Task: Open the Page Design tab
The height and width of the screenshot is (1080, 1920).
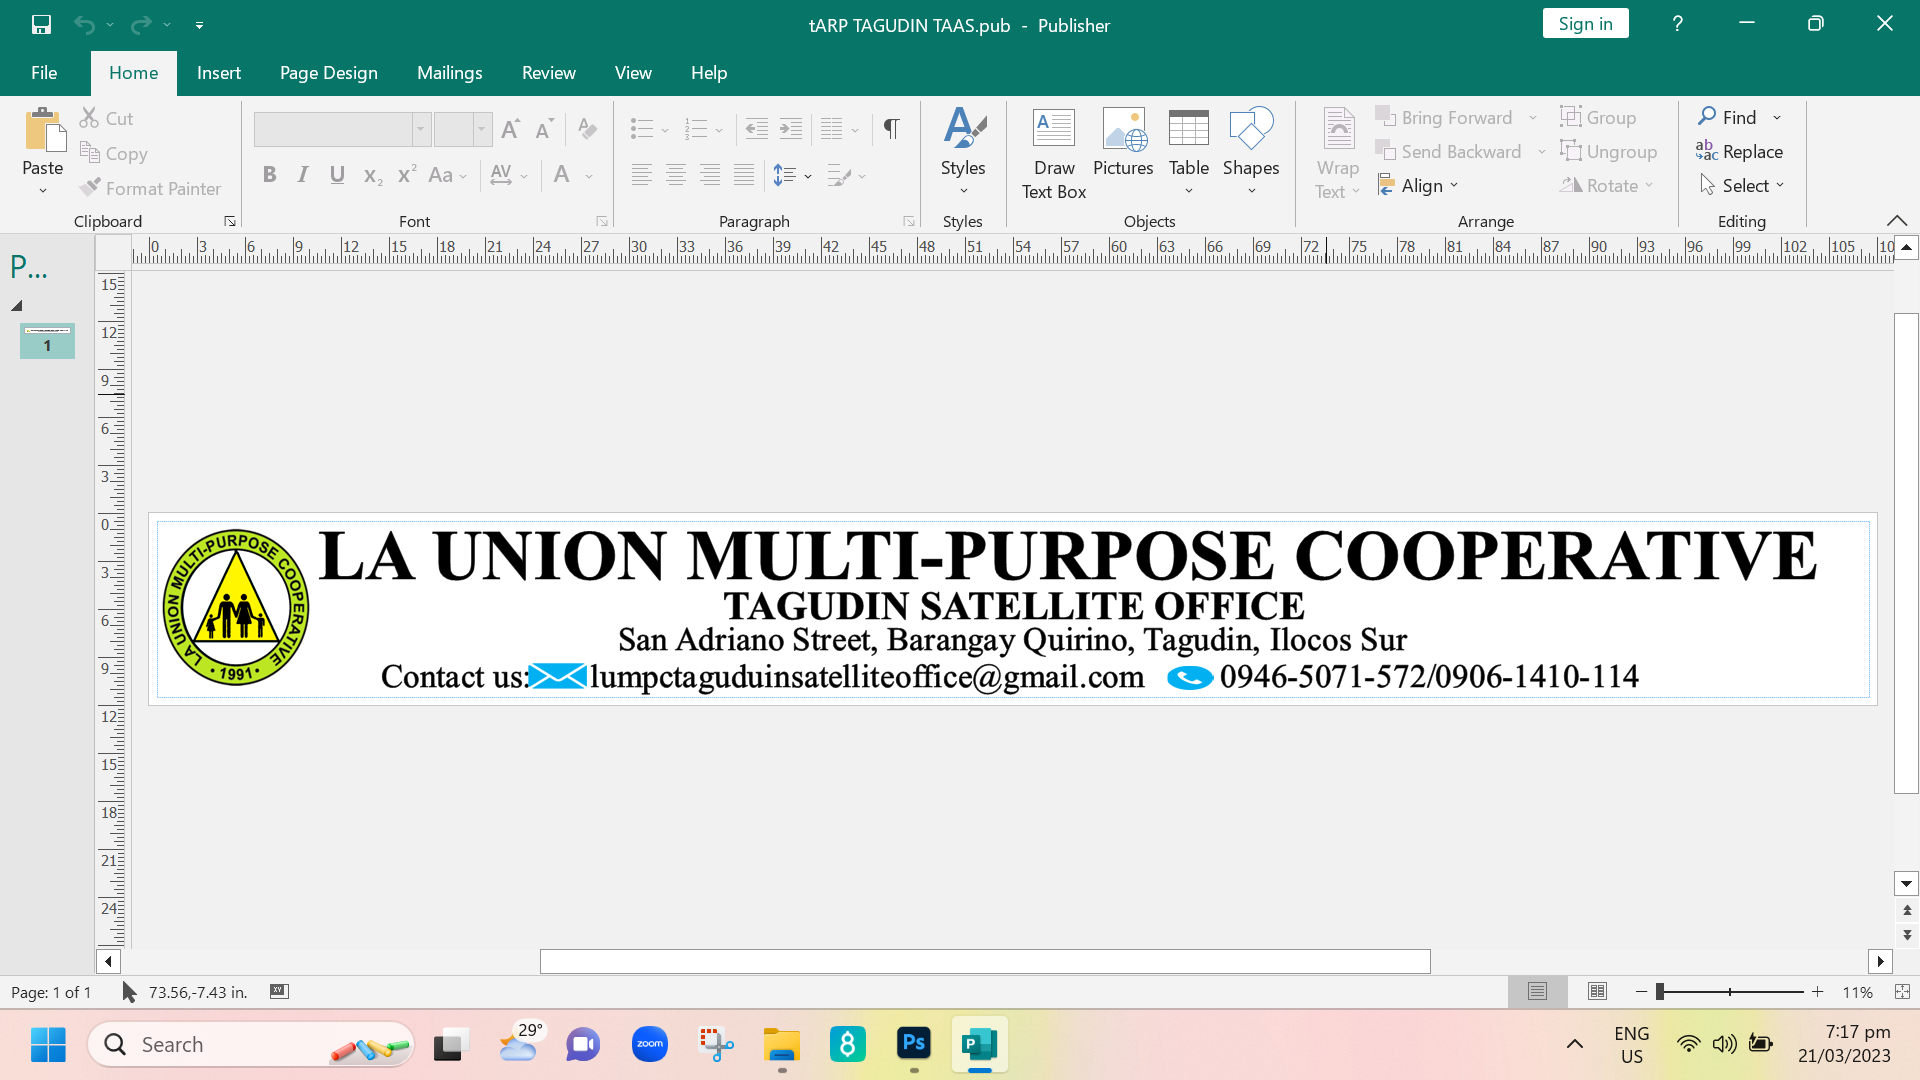Action: coord(328,73)
